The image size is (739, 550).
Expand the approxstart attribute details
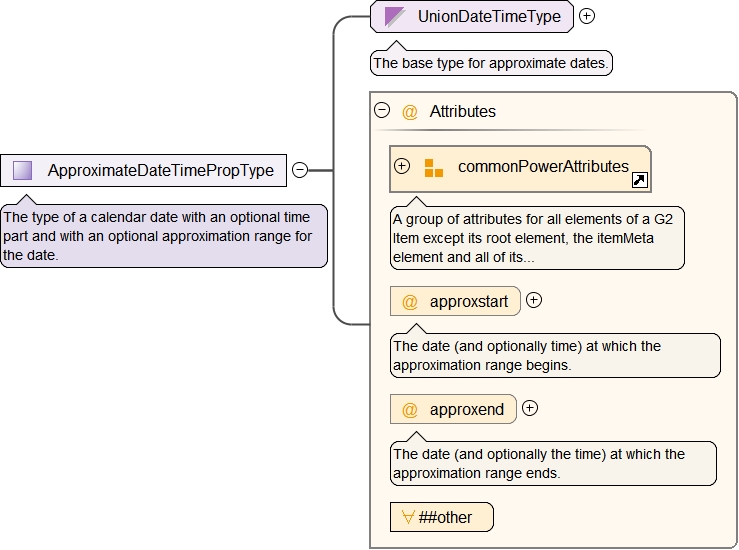pos(534,300)
